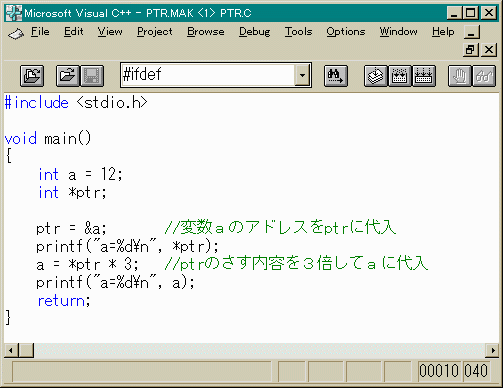Click the Find Next binoculars icon
Image resolution: width=503 pixels, height=388 pixels.
click(x=336, y=76)
